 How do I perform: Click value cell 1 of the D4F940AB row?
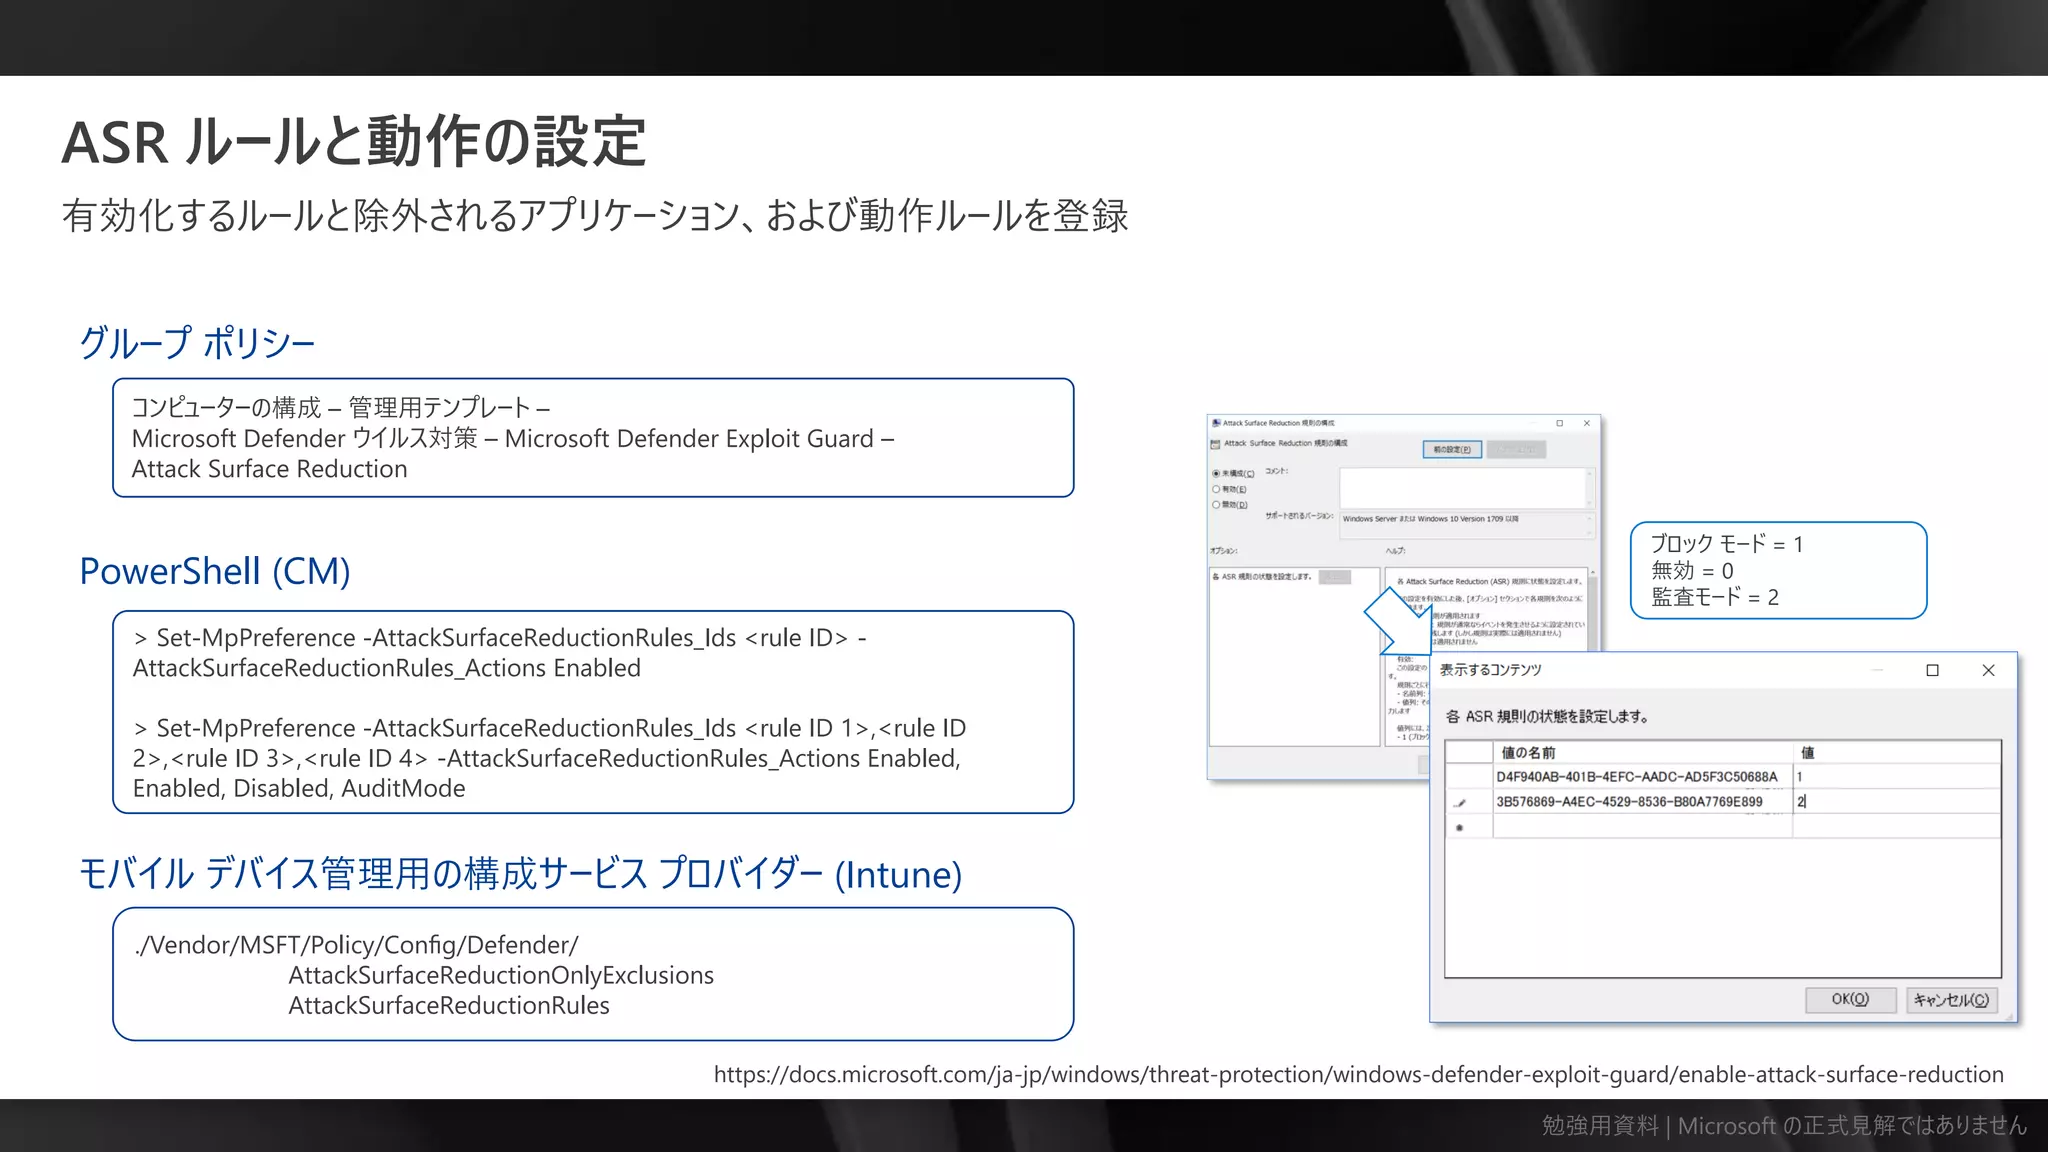click(x=1896, y=776)
